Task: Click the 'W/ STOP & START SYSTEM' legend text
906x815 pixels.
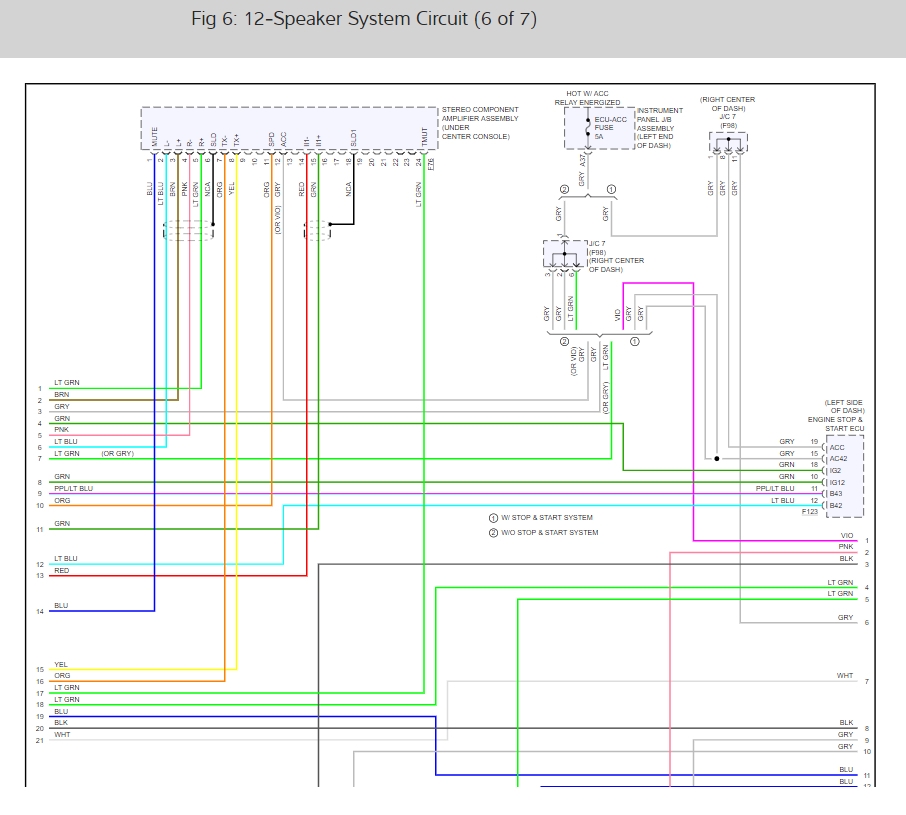Action: (548, 518)
